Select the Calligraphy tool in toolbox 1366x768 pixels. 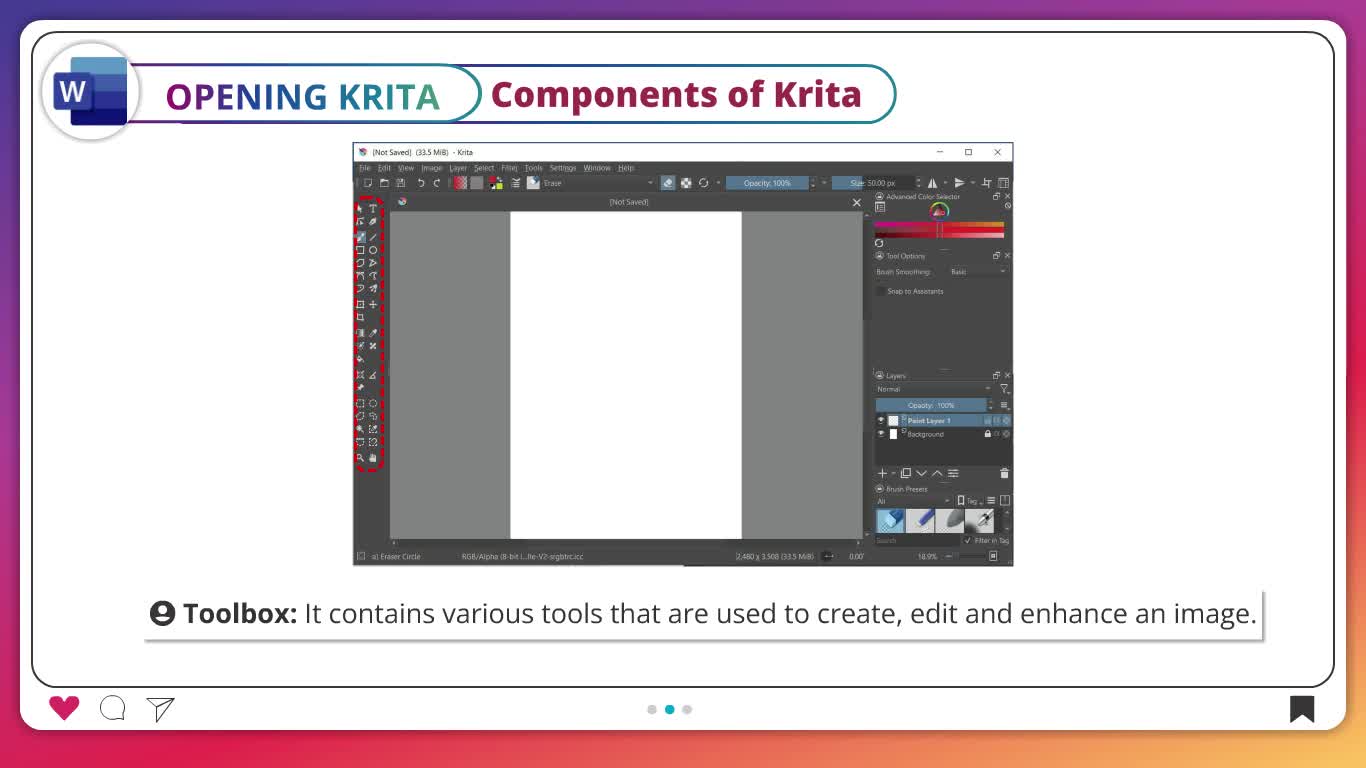click(373, 222)
